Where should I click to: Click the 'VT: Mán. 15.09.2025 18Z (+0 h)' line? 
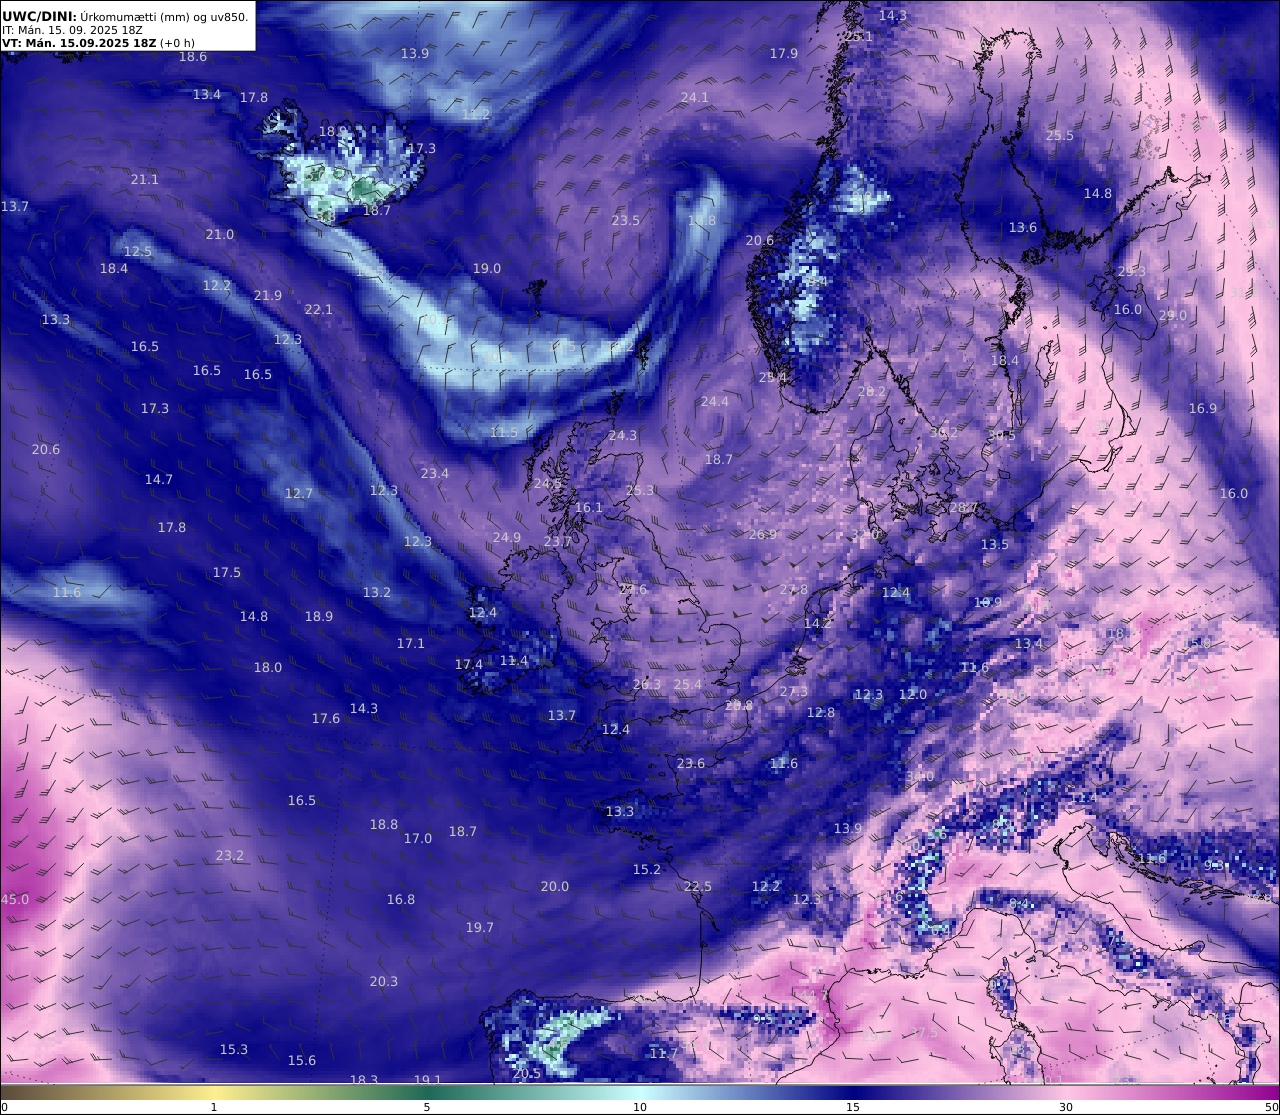pos(98,43)
